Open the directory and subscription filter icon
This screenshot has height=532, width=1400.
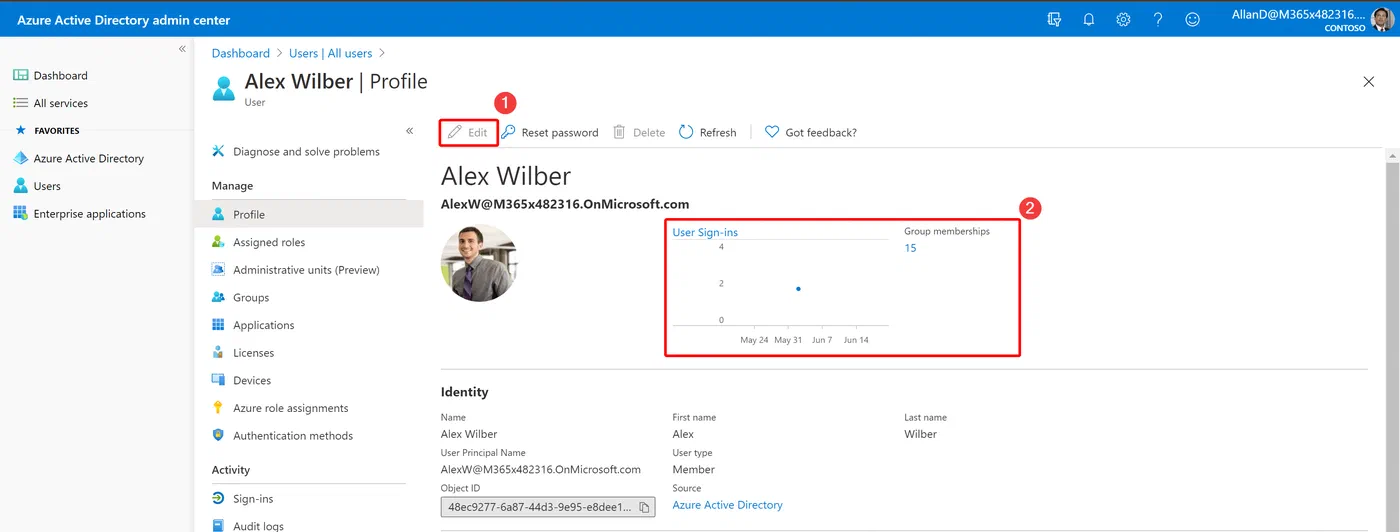(1054, 19)
